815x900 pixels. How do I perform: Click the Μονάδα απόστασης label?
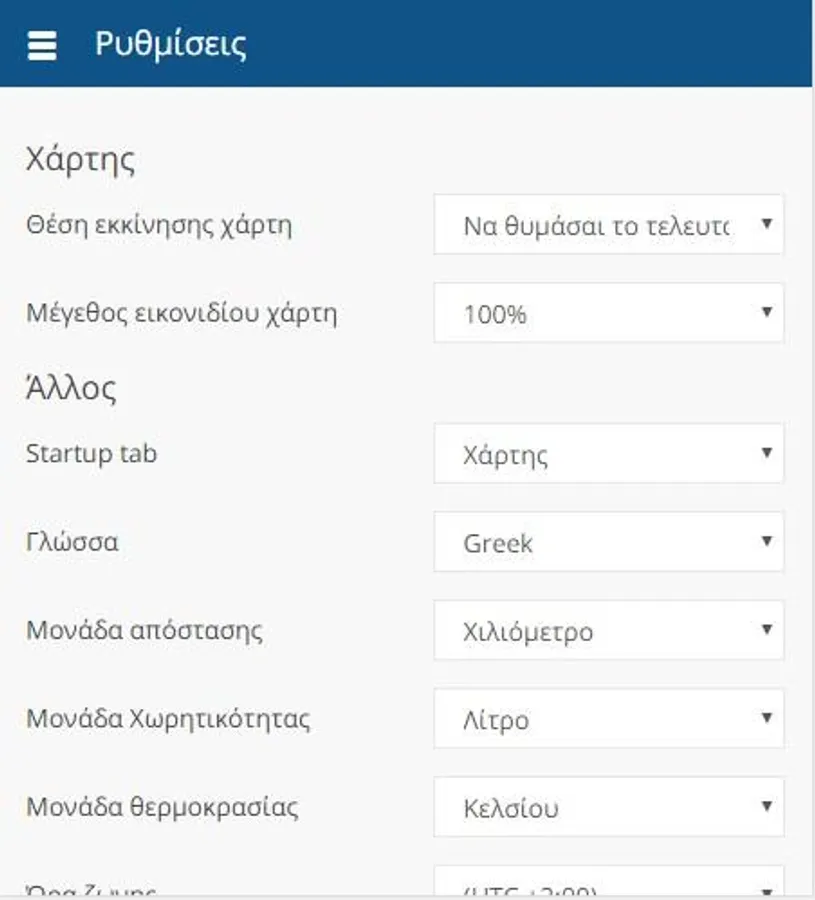pyautogui.click(x=144, y=631)
